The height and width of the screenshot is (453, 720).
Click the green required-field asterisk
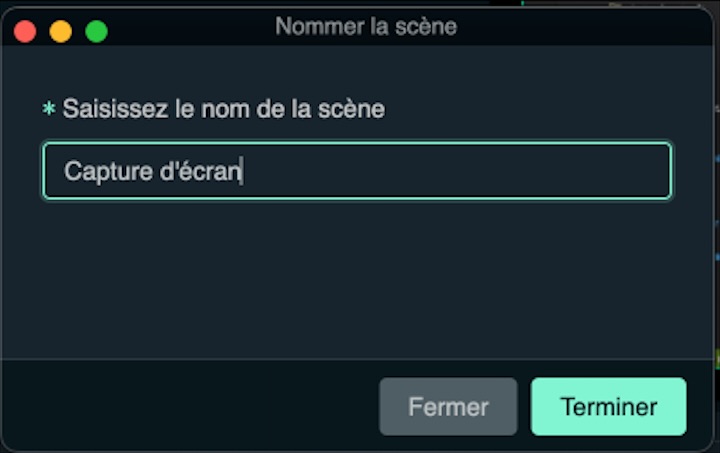(x=48, y=110)
